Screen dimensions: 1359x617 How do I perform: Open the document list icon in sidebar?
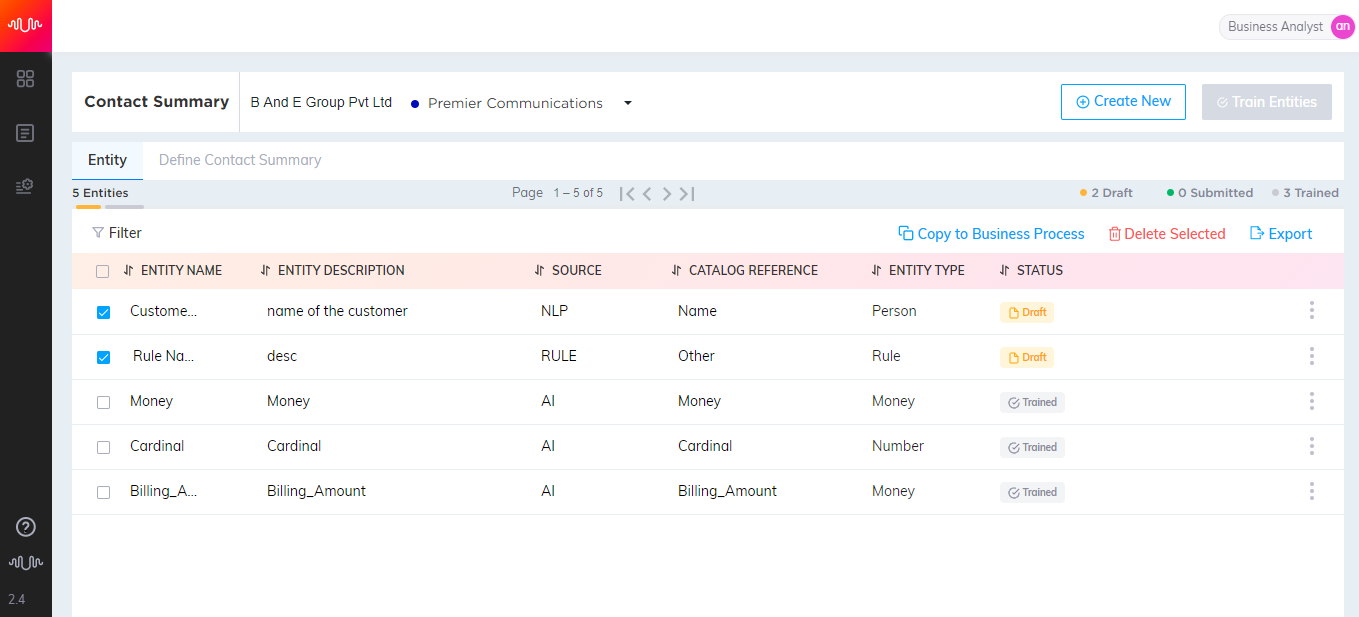(x=26, y=133)
